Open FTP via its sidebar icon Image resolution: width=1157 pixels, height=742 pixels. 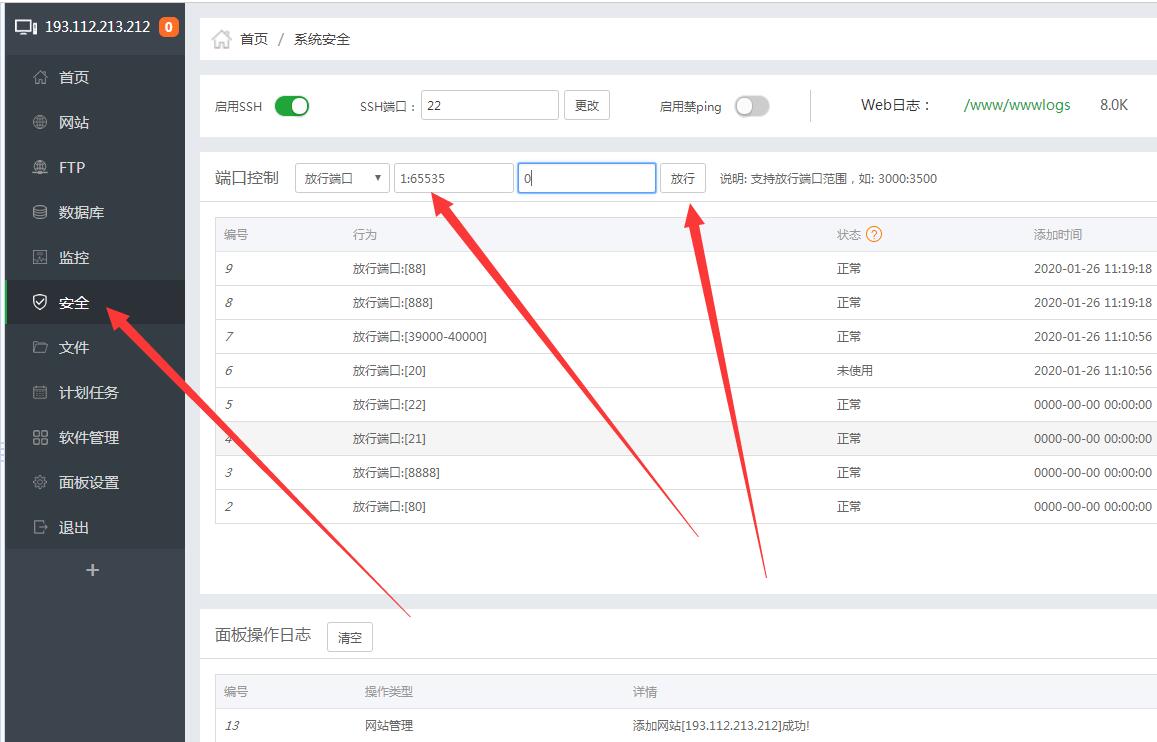point(40,168)
